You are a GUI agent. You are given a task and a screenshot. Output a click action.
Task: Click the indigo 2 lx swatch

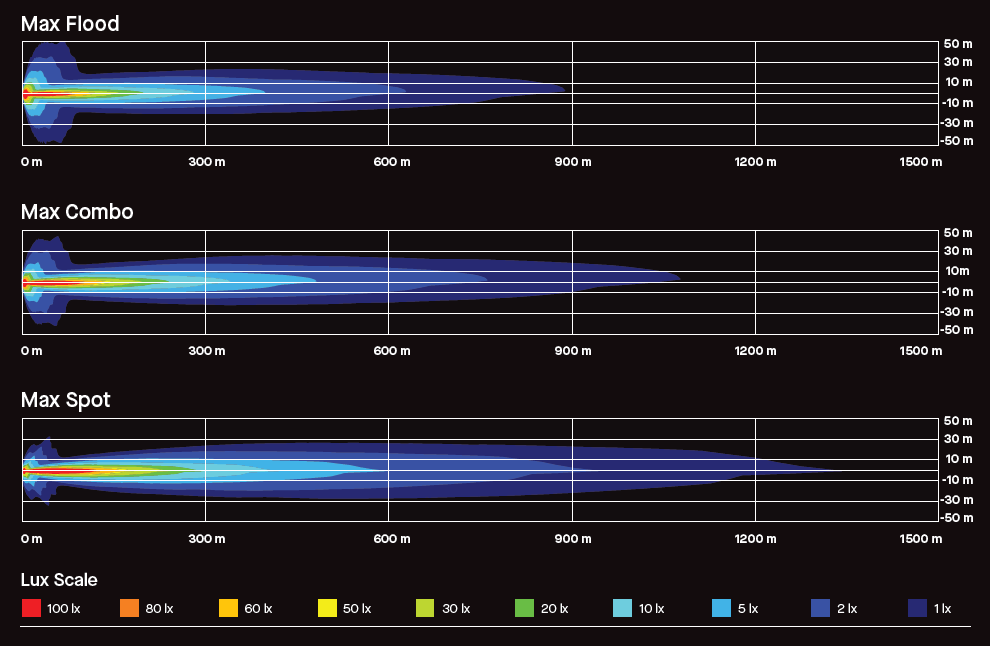(820, 608)
